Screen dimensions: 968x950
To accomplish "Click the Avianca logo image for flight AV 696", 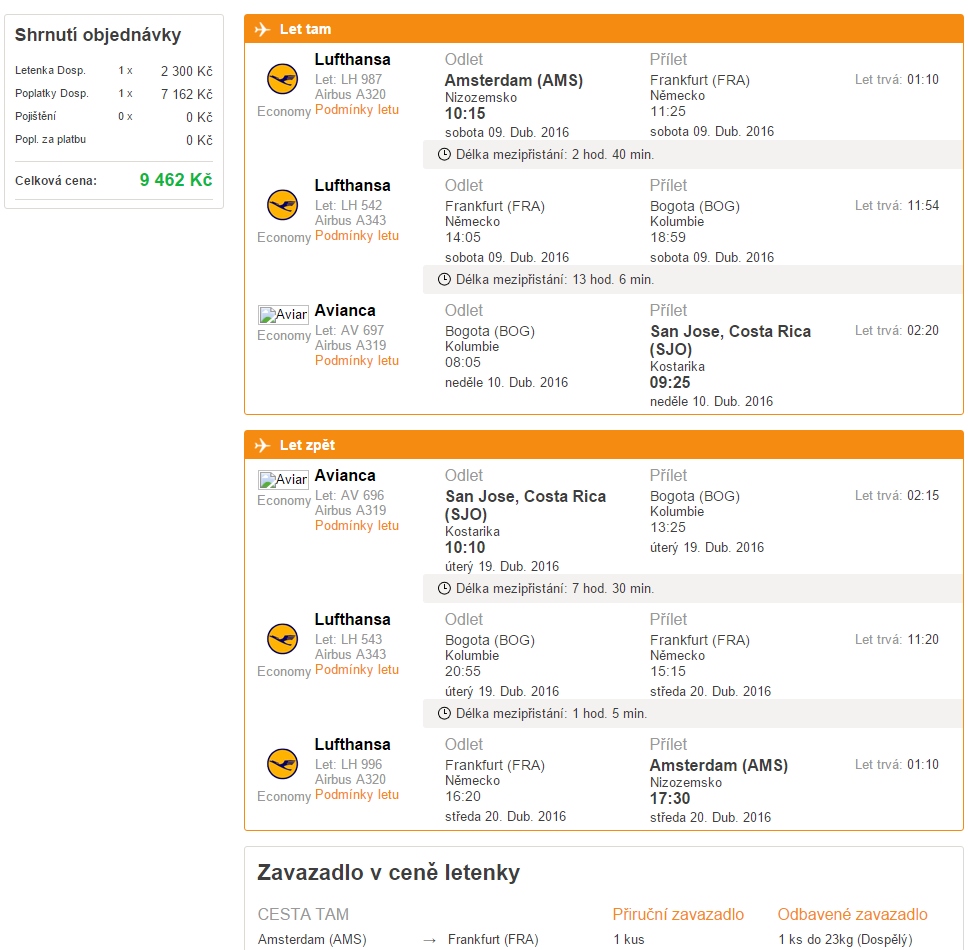I will pos(283,480).
